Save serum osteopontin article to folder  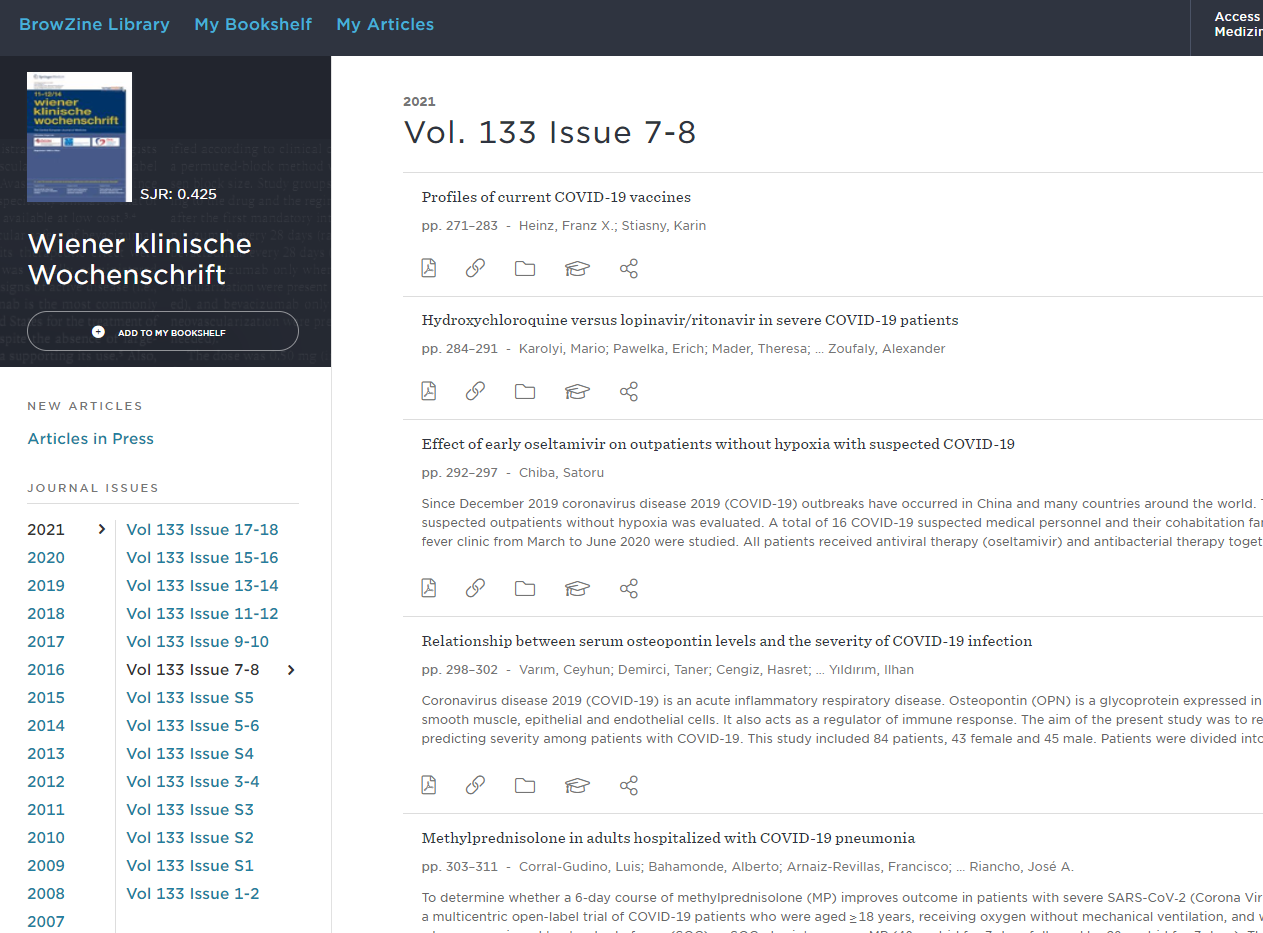tap(525, 785)
